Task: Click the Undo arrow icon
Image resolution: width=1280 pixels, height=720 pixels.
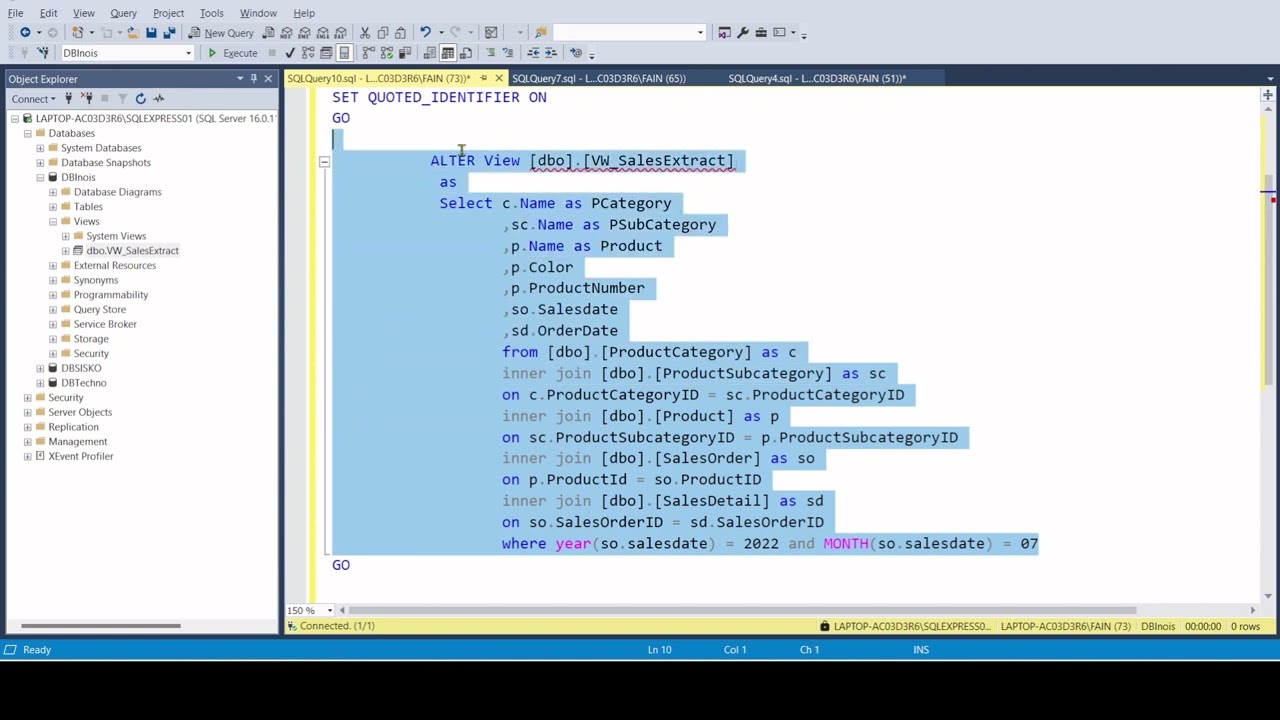Action: pyautogui.click(x=425, y=32)
